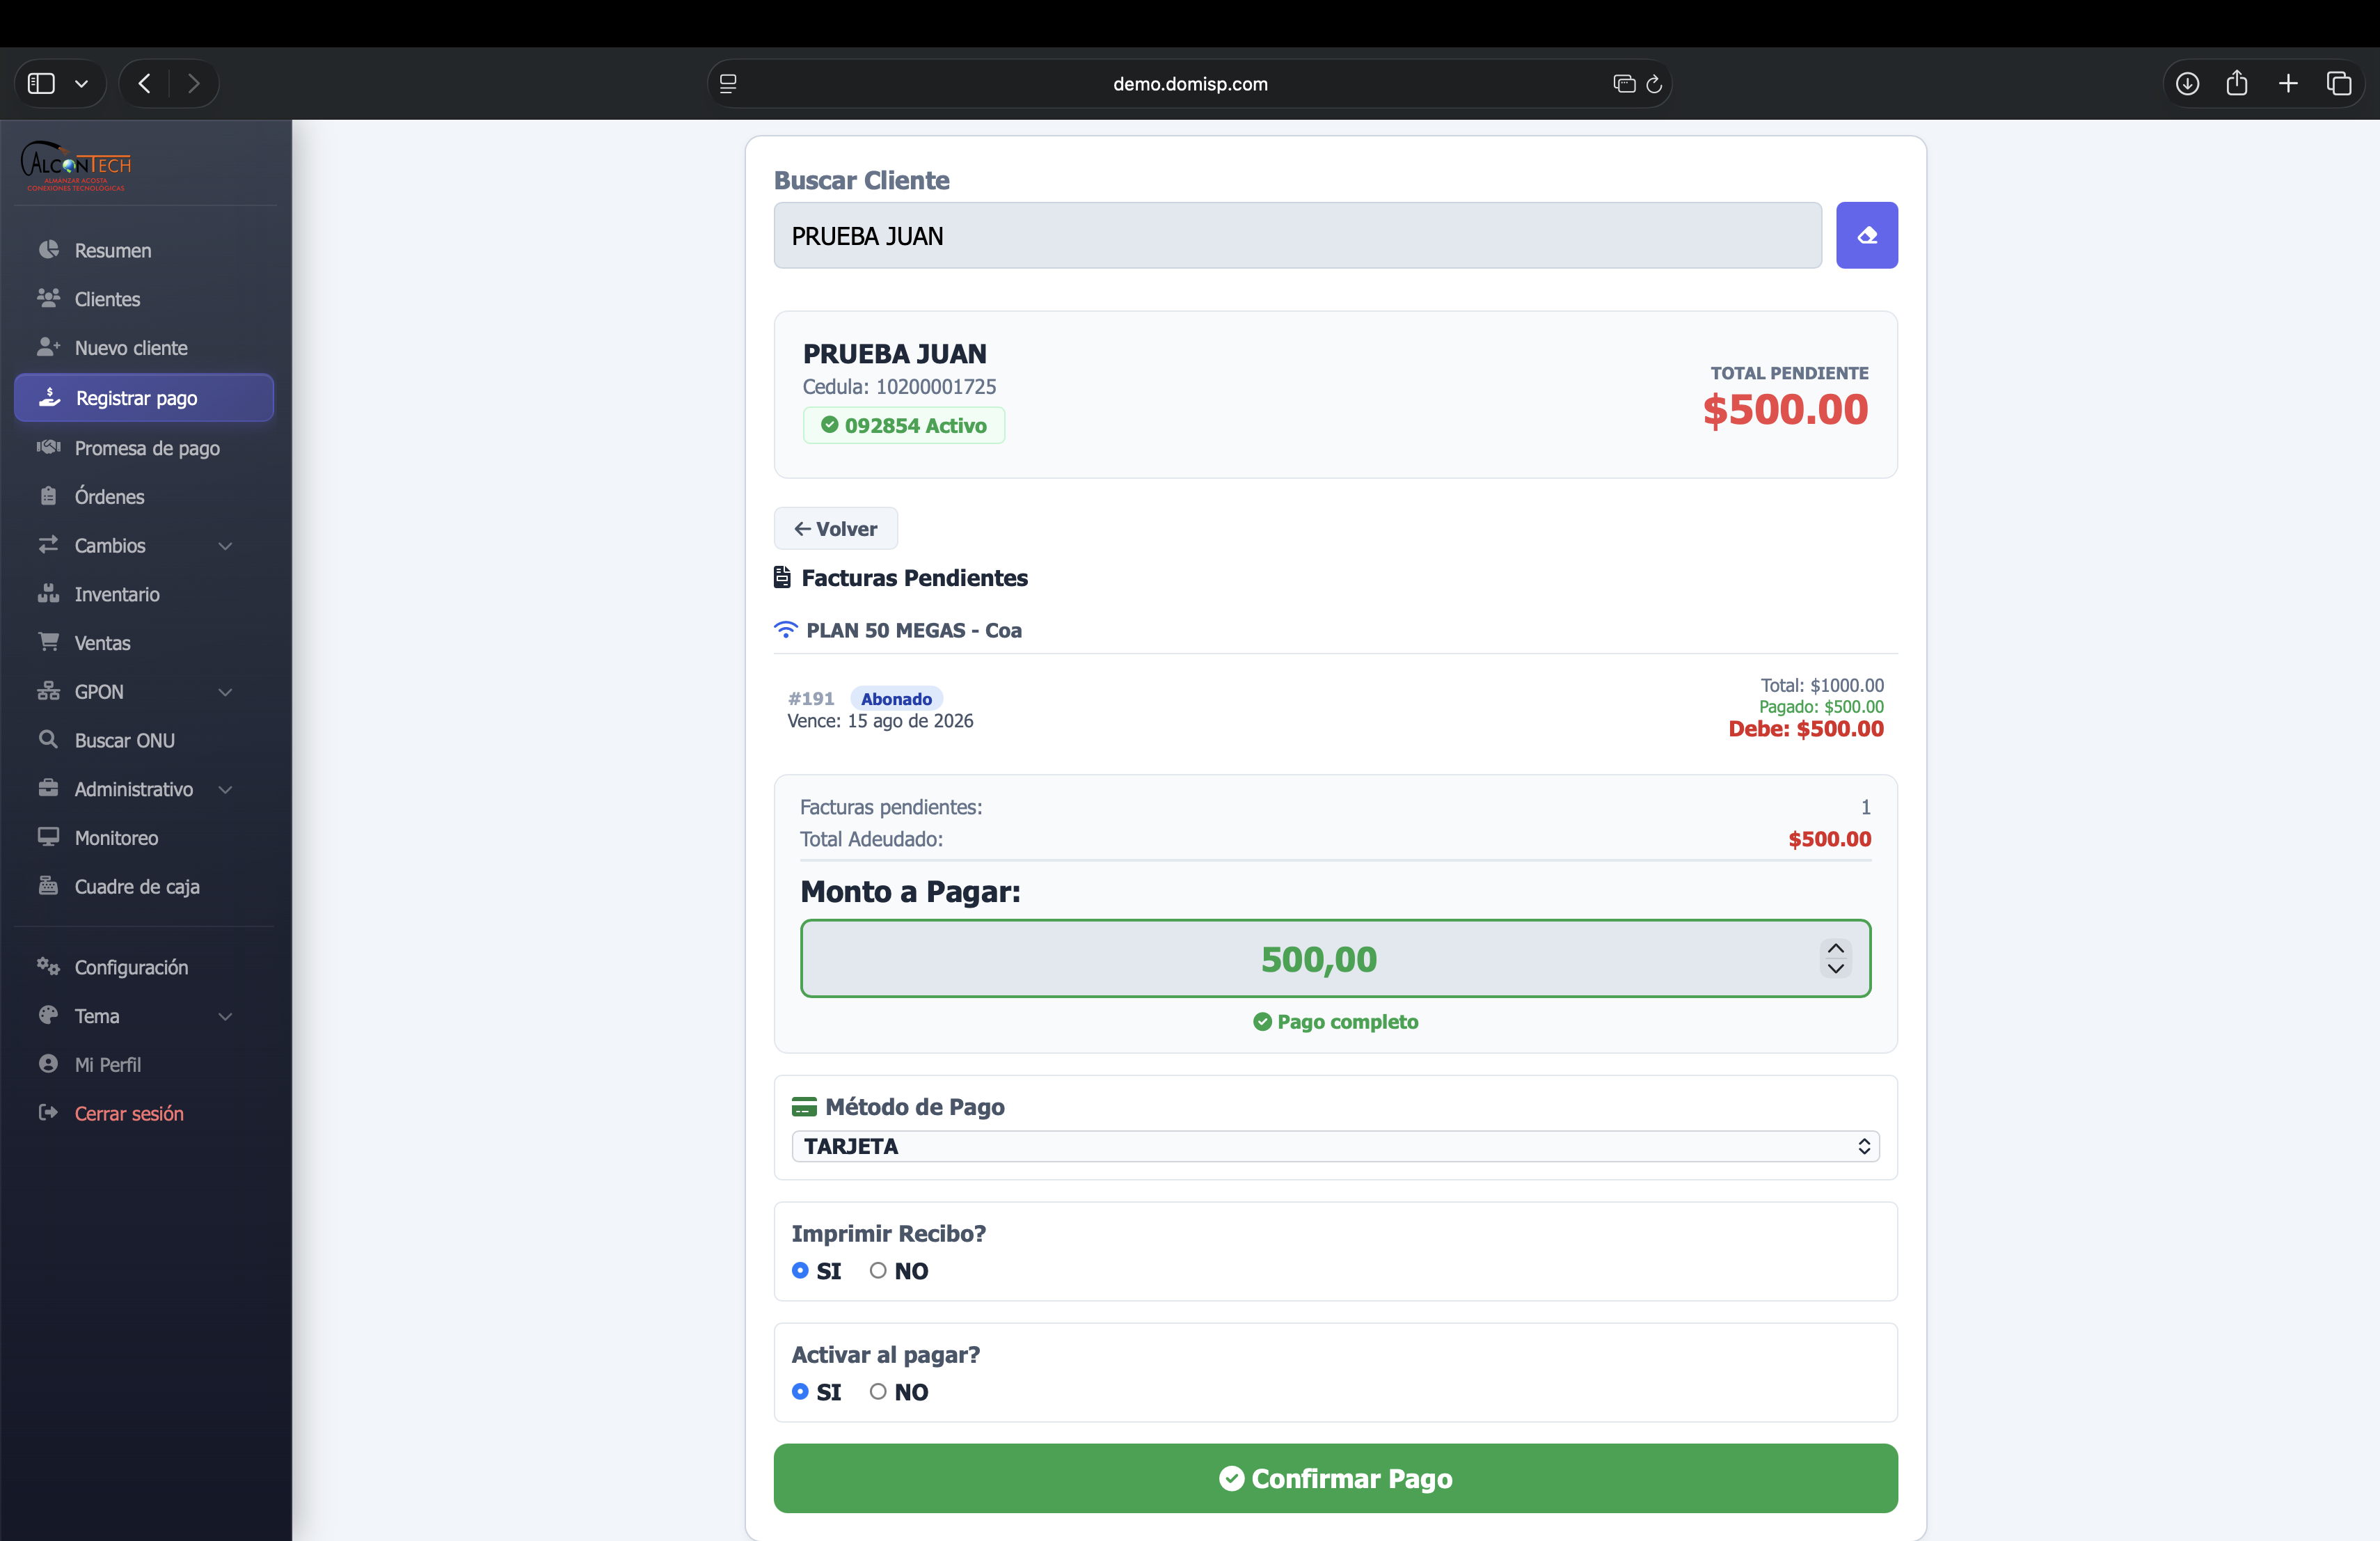Click Cedula: 10200001725 text
This screenshot has height=1541, width=2380.
tap(899, 386)
